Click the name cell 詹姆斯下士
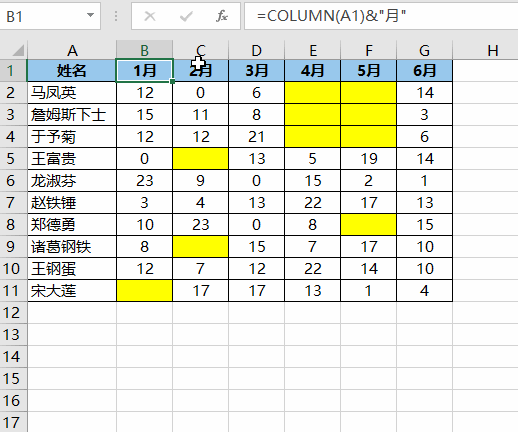 click(x=72, y=115)
